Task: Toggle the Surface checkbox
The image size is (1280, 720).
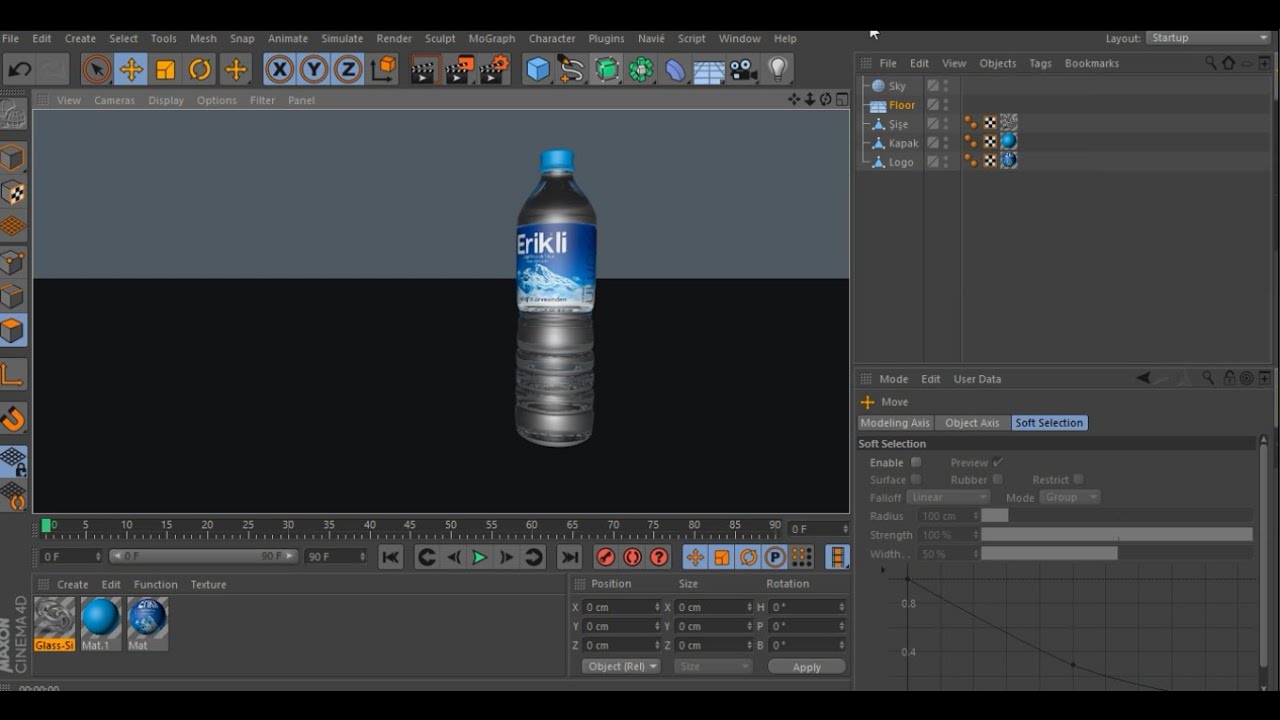Action: 915,480
